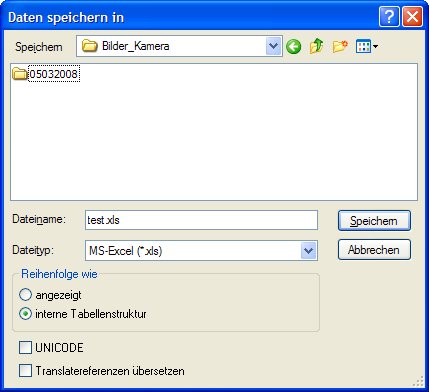This screenshot has height=392, width=429.
Task: Click the help question mark button
Action: 389,17
